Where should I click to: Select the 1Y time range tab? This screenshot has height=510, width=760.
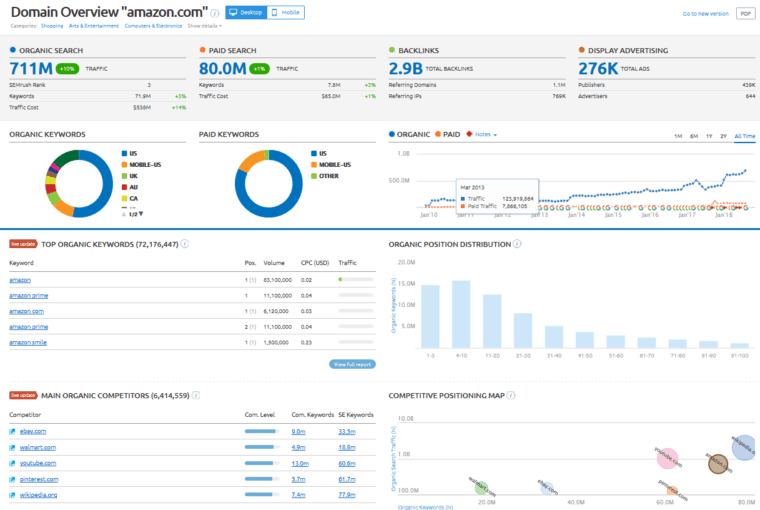pos(708,135)
